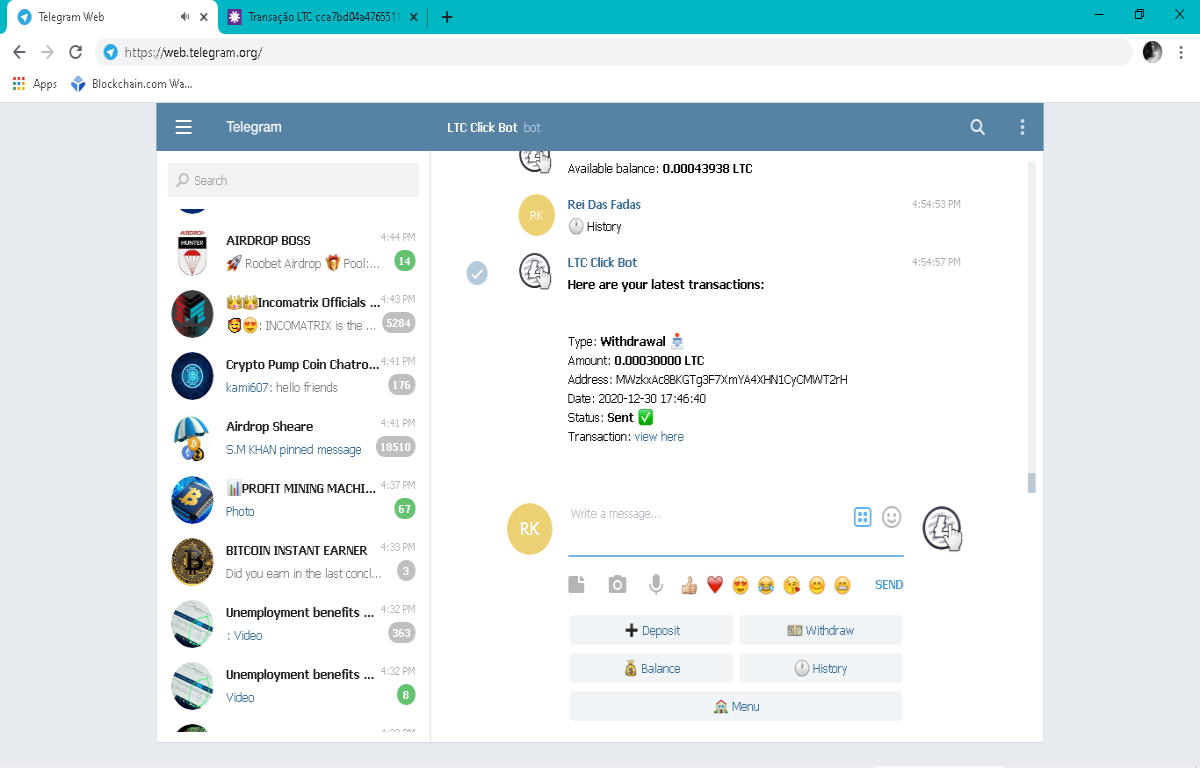Reload the page
The height and width of the screenshot is (768, 1200).
click(75, 52)
